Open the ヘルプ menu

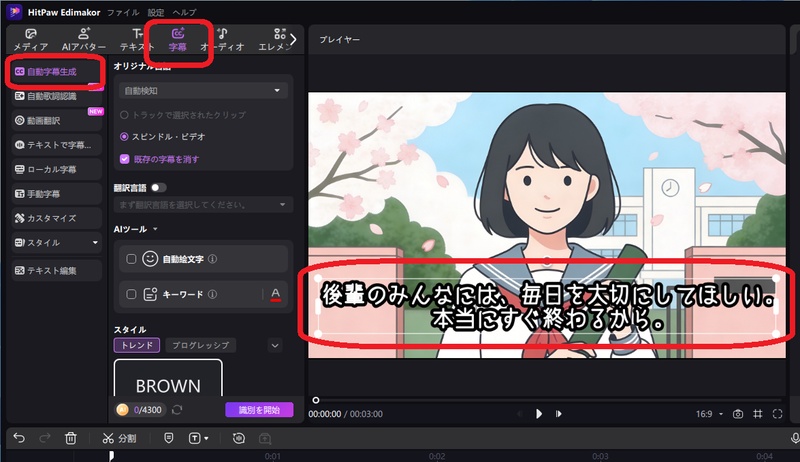point(184,12)
